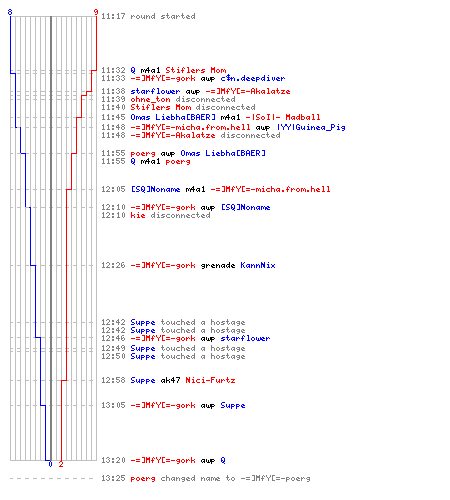Click |YY|Guinea_Pig player name
Screen dimensions: 450x500
click(x=311, y=127)
